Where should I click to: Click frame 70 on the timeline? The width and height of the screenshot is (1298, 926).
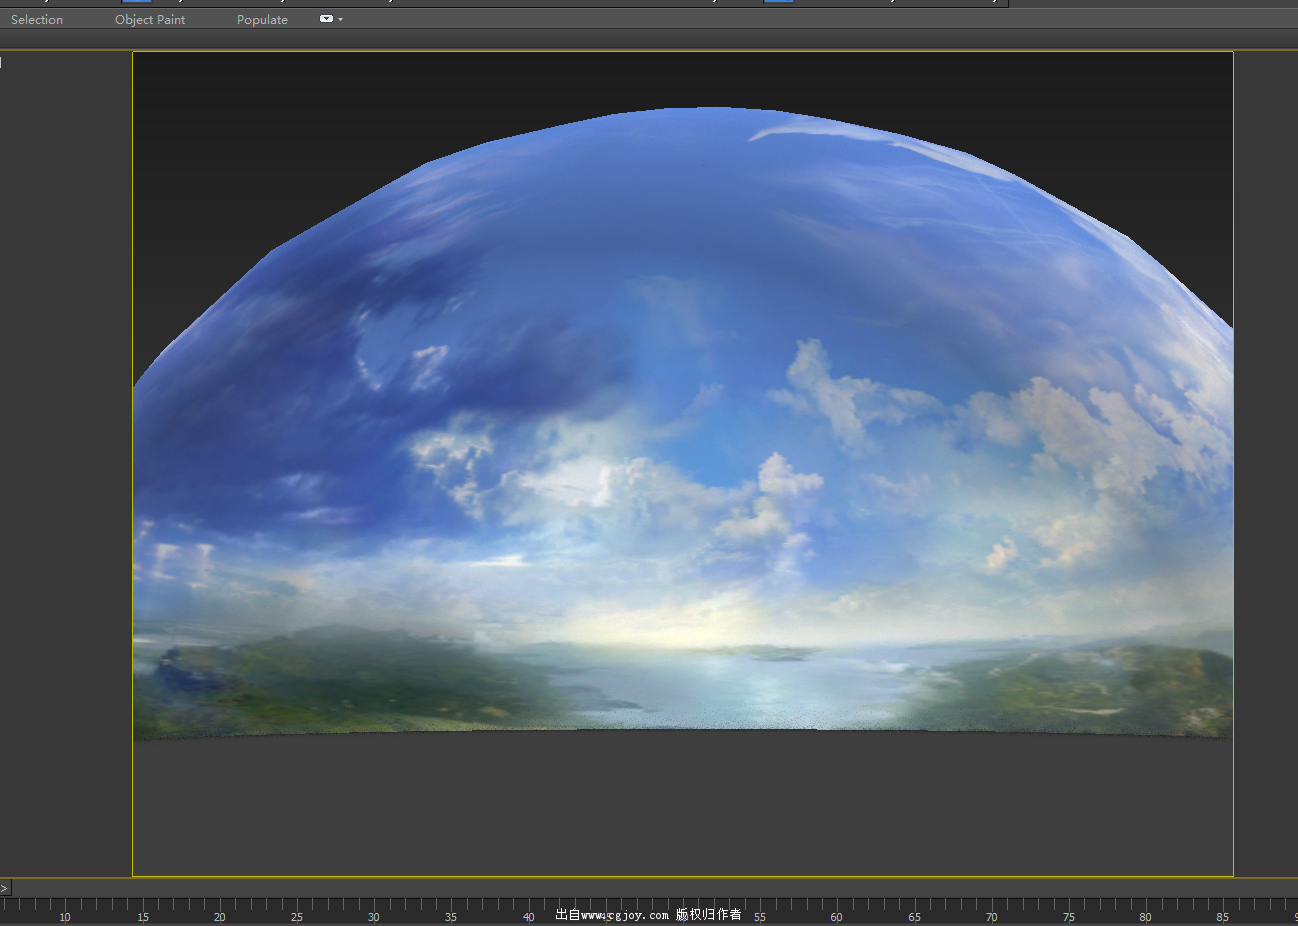(992, 917)
